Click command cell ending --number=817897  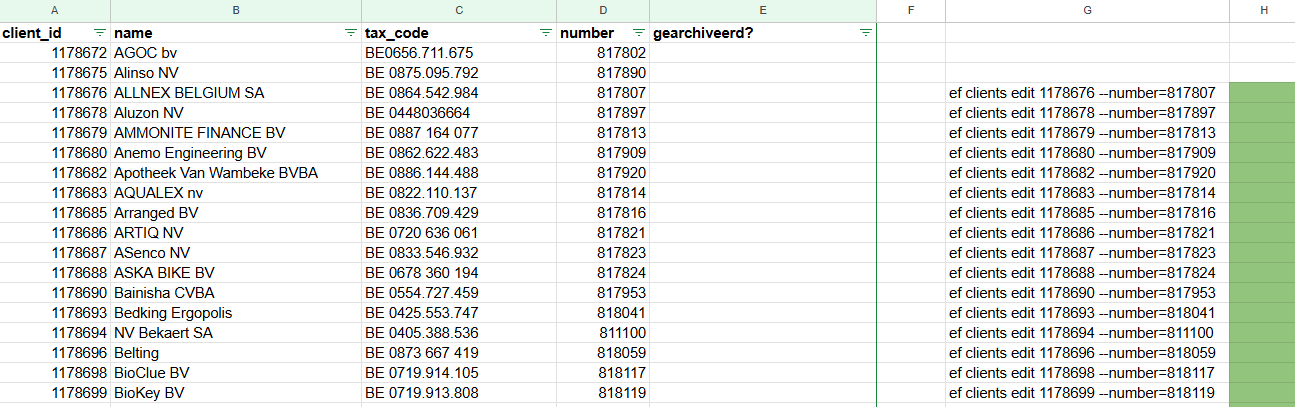(x=1087, y=113)
